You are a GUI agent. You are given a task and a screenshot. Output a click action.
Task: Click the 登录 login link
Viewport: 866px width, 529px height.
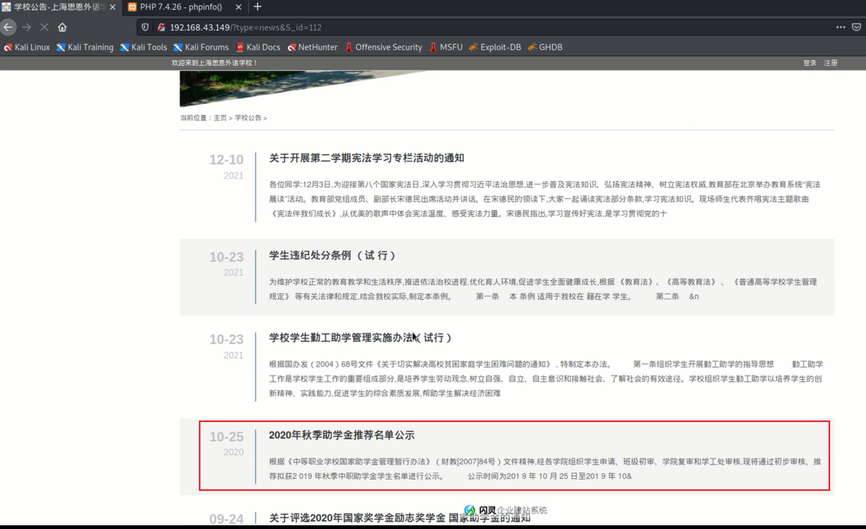(810, 63)
